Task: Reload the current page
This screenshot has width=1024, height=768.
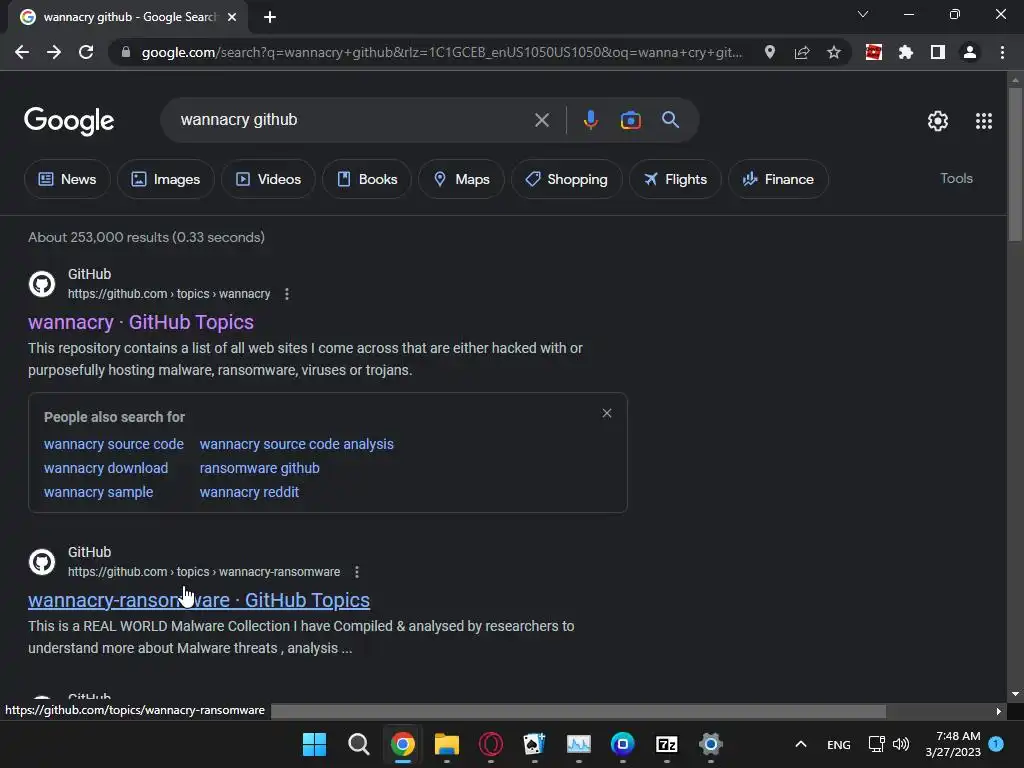Action: (x=86, y=52)
